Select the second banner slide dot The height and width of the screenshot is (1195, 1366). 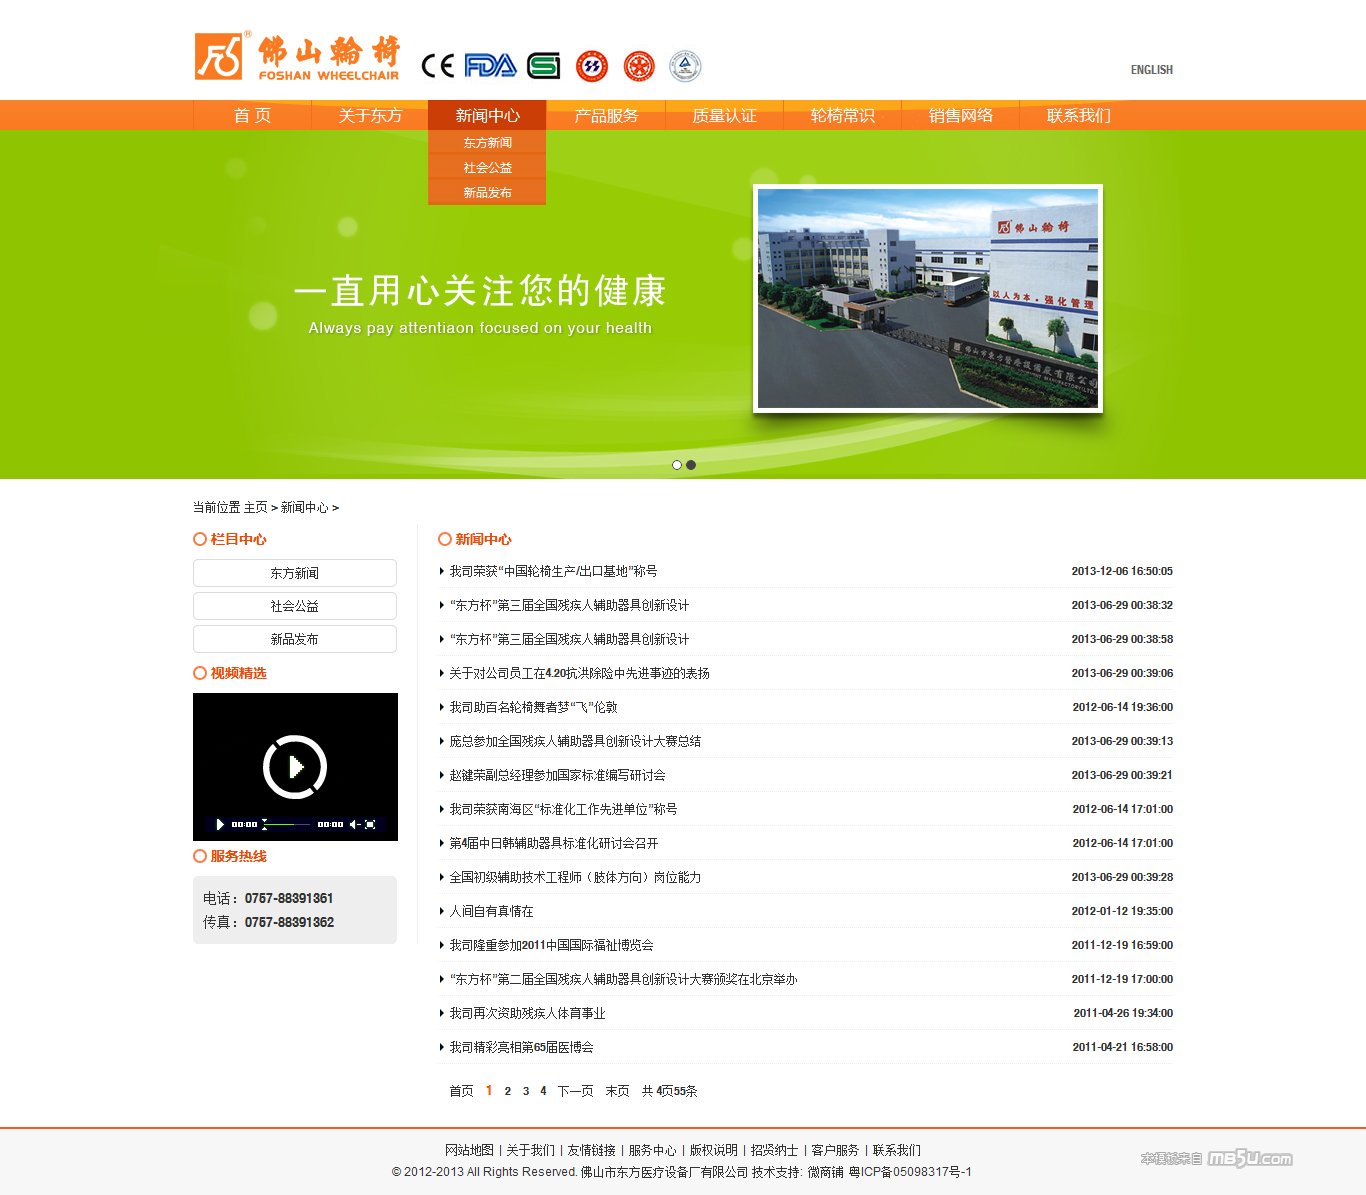point(691,465)
